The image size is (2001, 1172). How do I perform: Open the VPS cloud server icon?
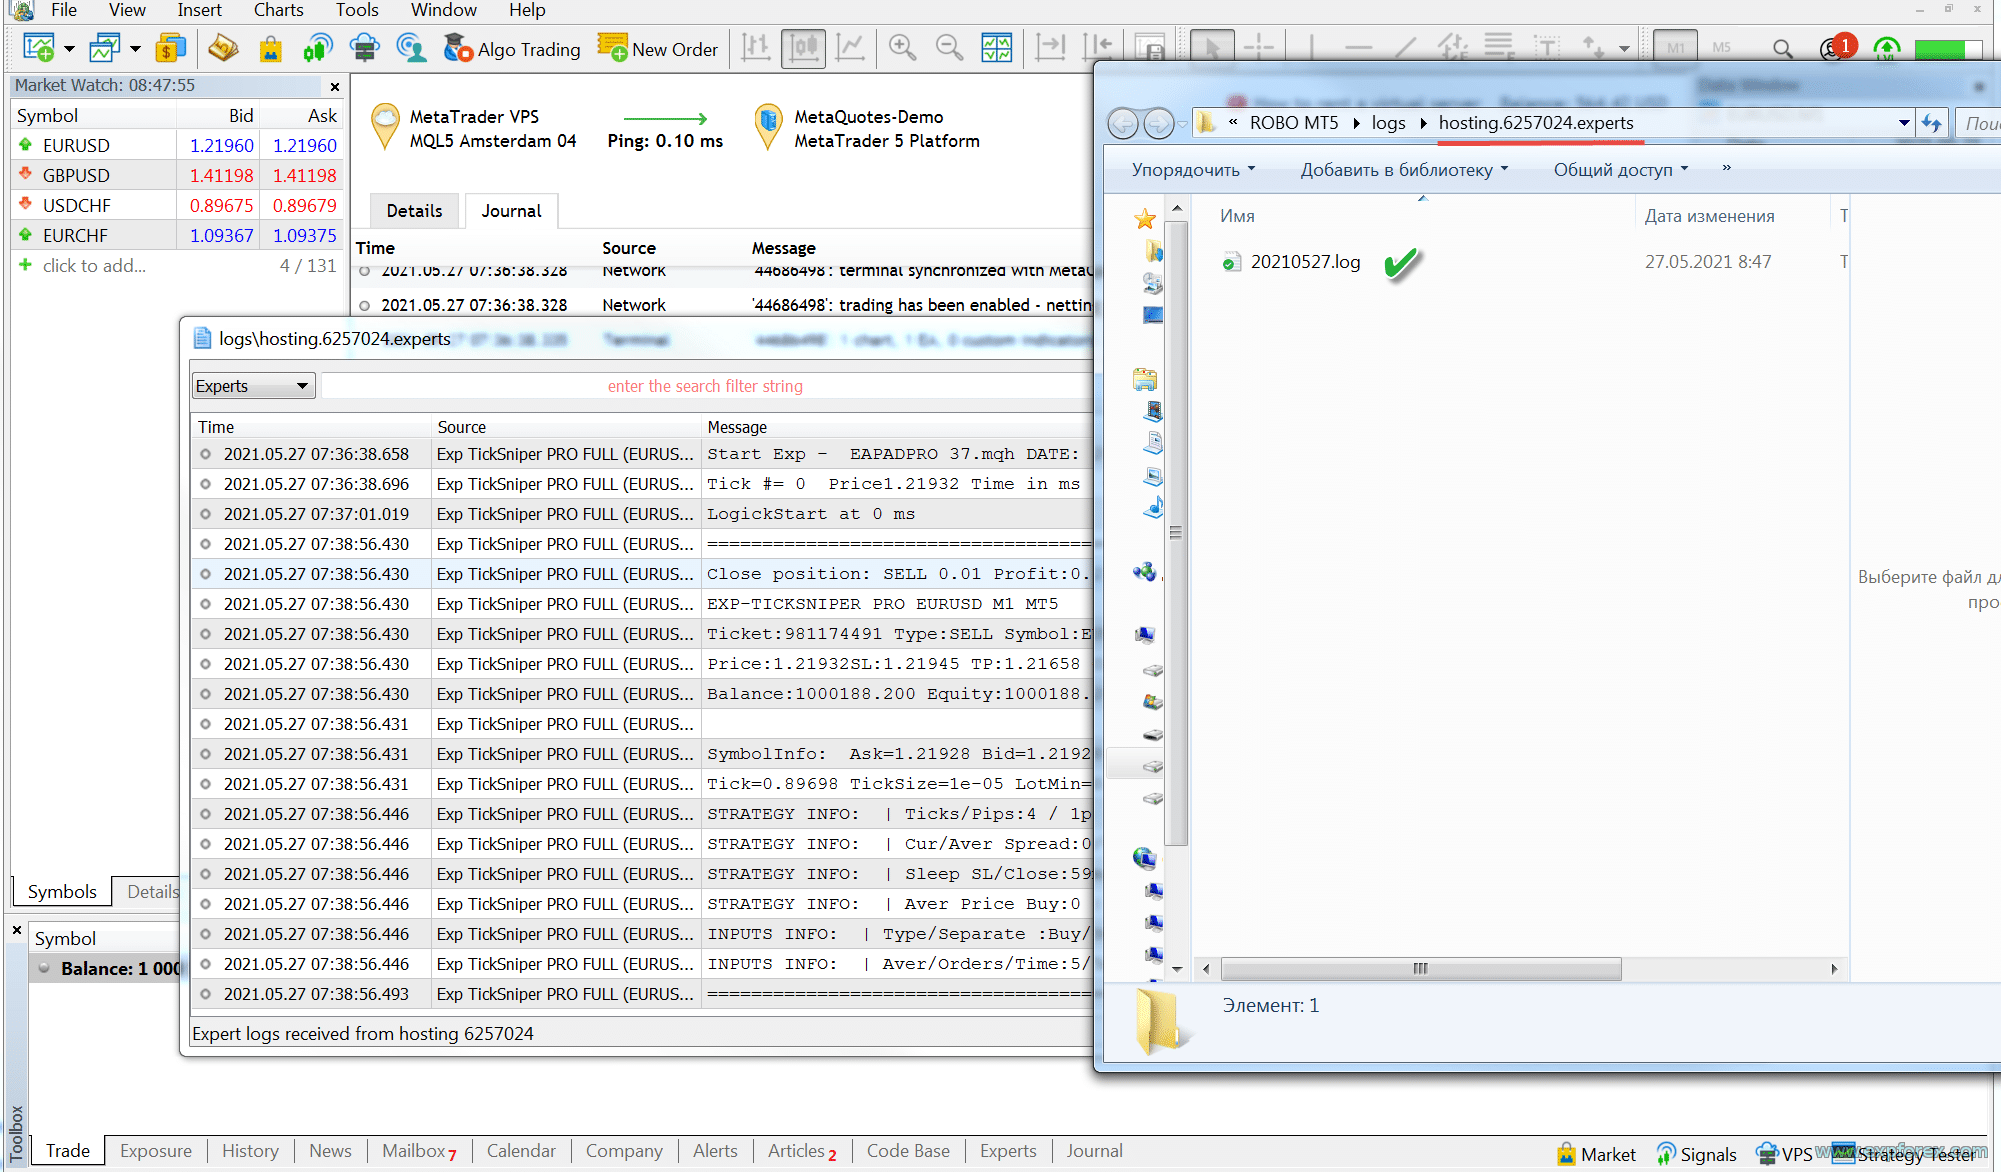point(365,48)
